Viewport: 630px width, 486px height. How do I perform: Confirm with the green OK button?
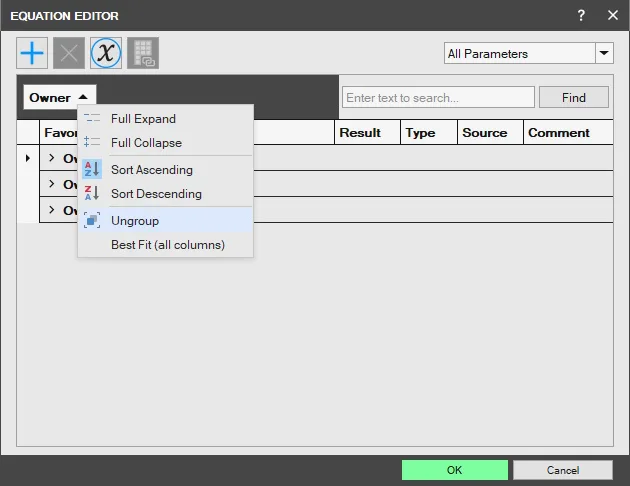[454, 470]
